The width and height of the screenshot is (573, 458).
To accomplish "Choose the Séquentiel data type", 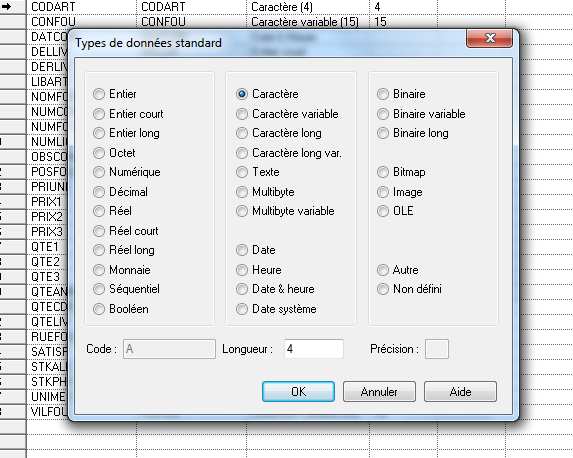I will [x=99, y=289].
